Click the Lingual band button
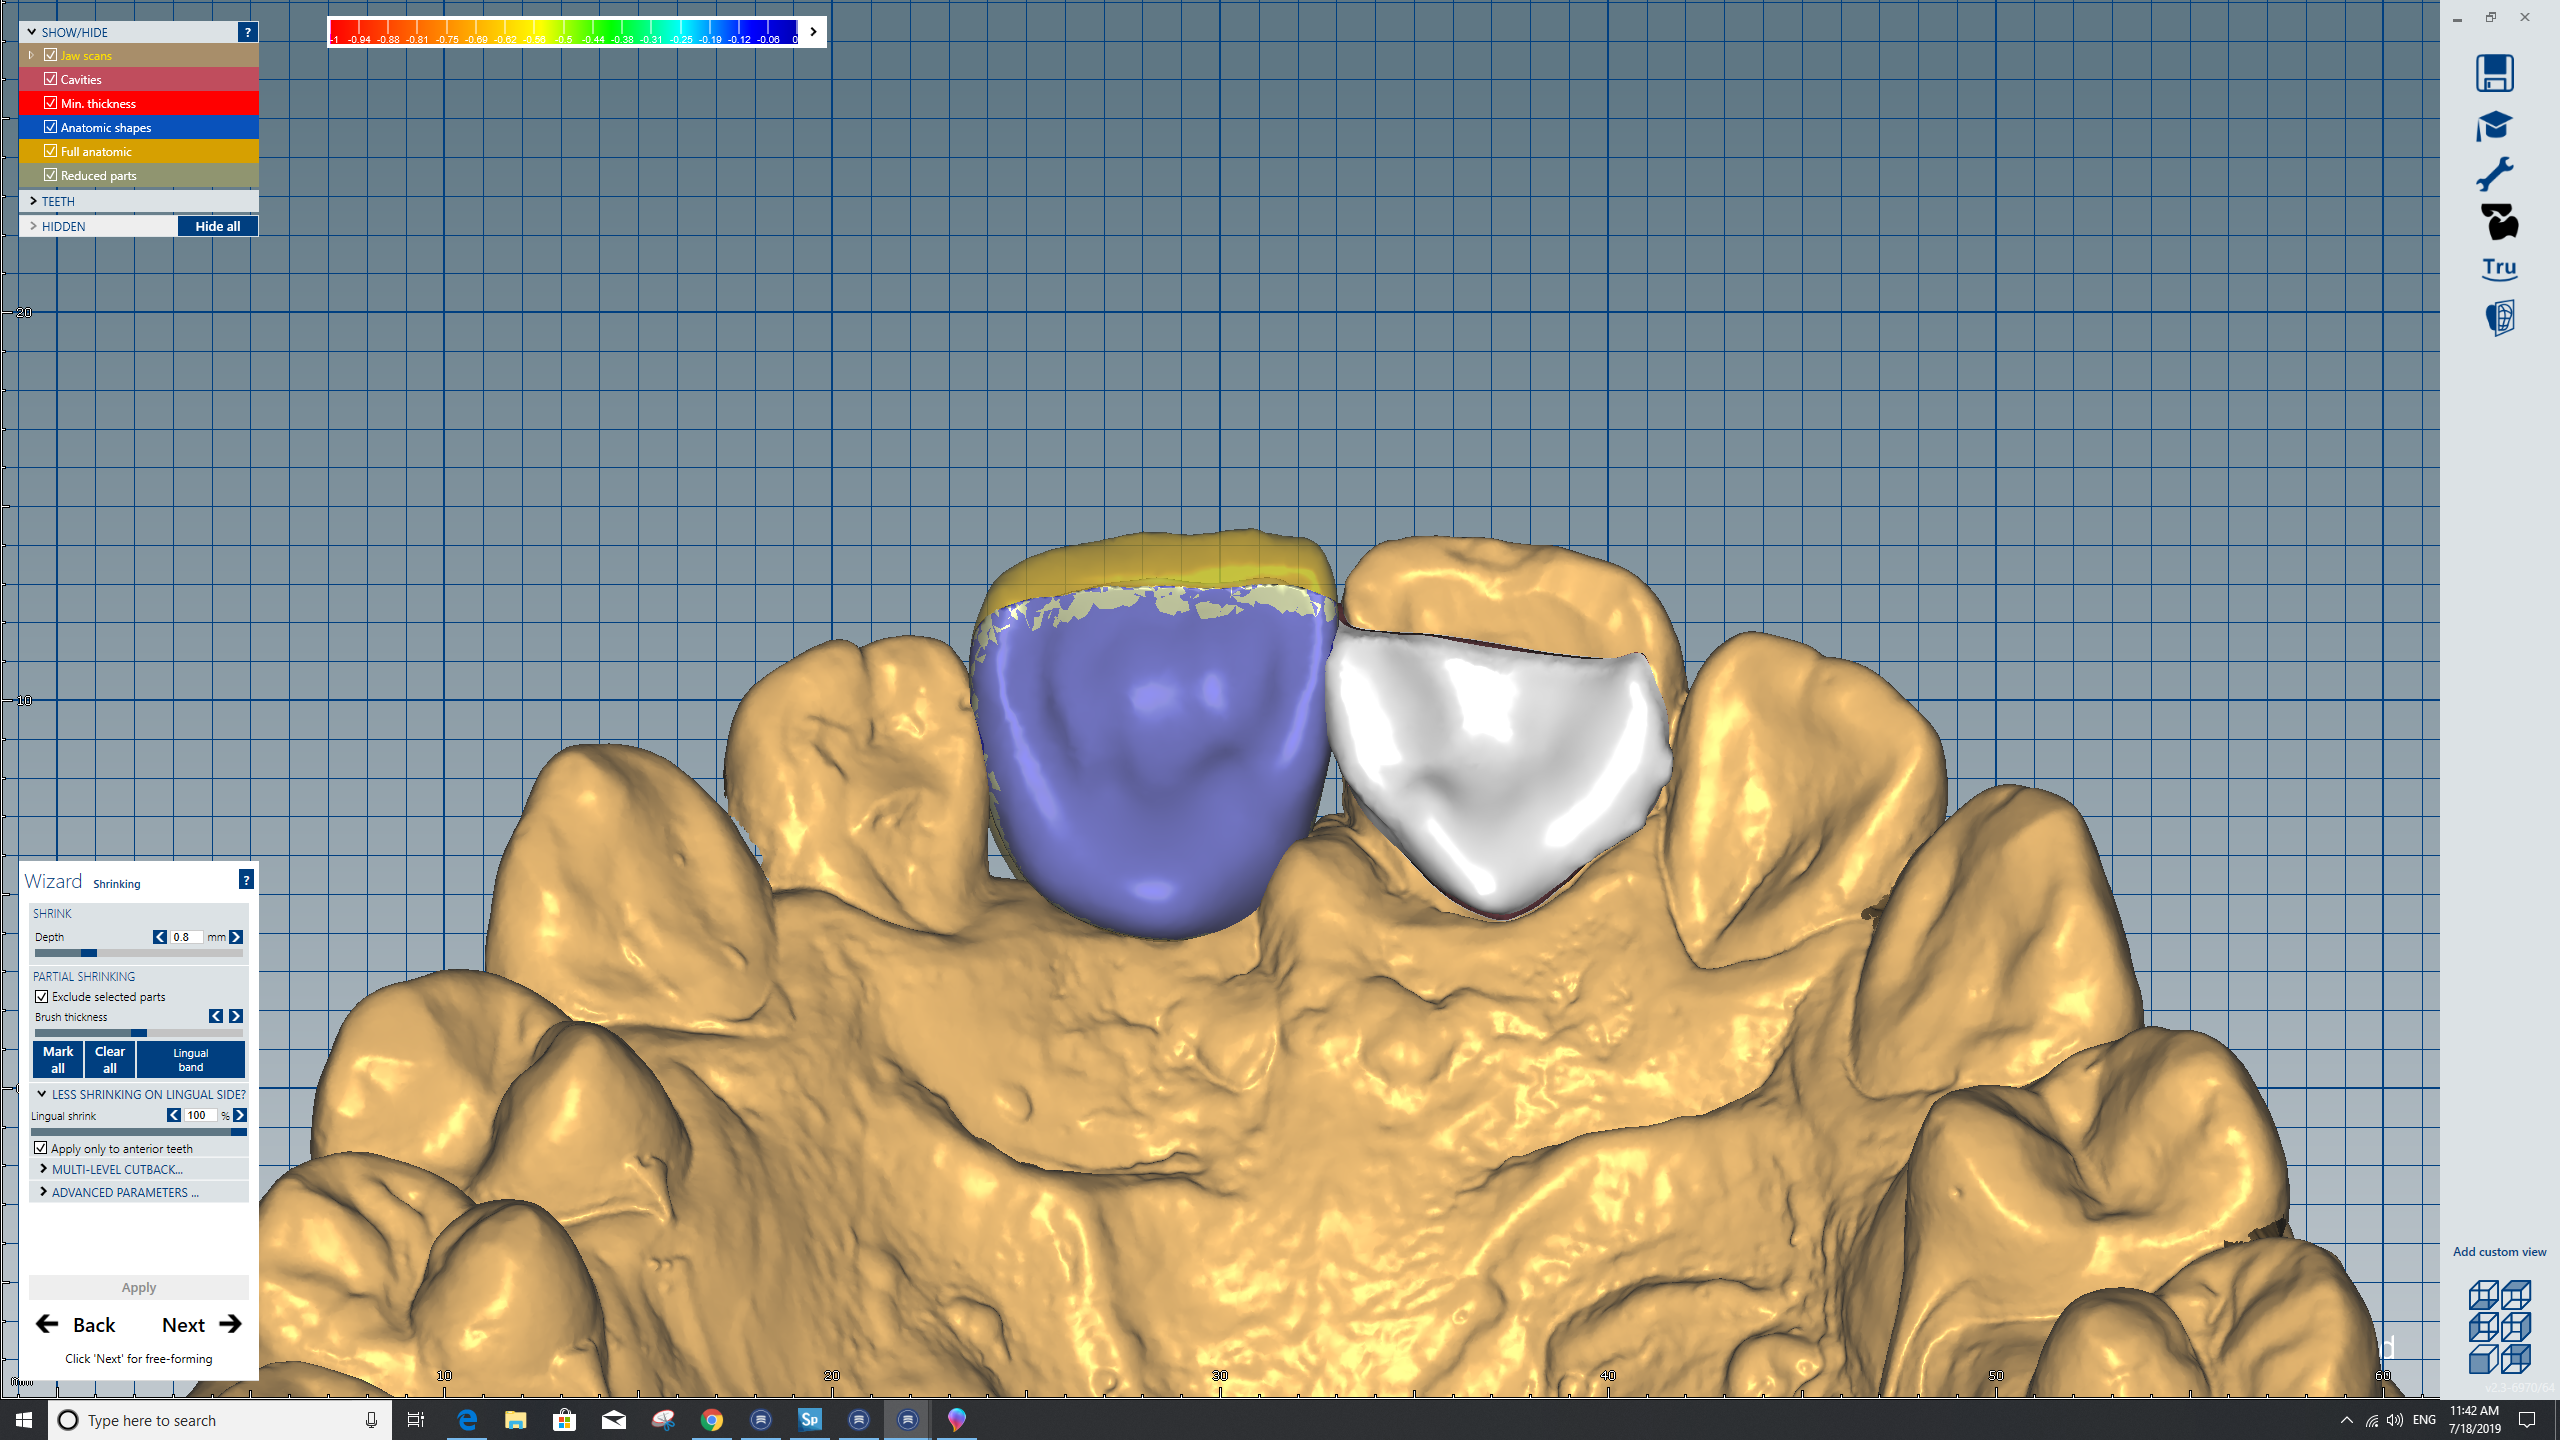Viewport: 2560px width, 1440px height. point(190,1059)
